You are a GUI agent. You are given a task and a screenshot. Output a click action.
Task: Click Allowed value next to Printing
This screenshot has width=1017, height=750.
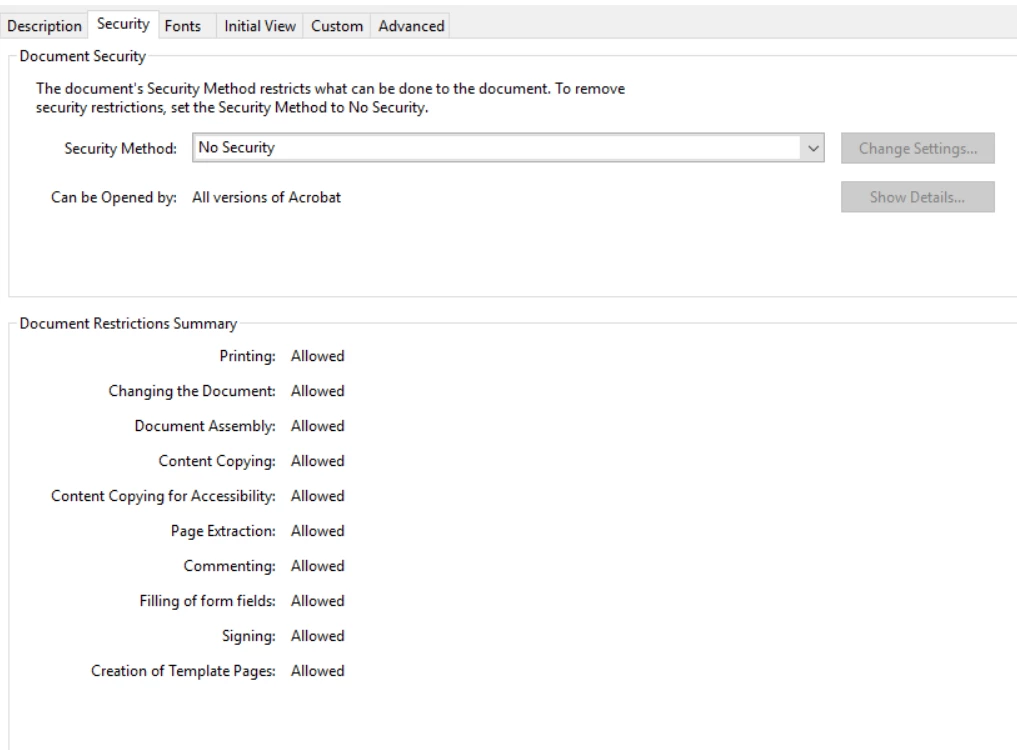[x=317, y=356]
